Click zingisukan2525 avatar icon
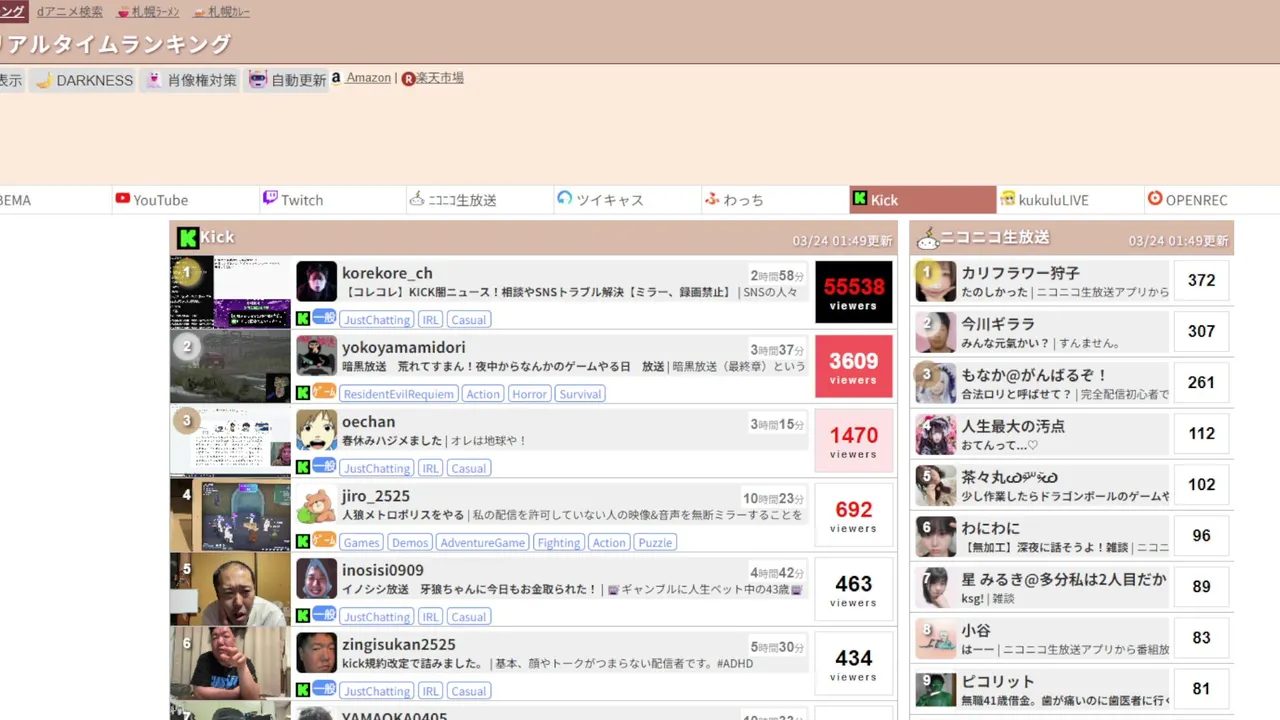 pyautogui.click(x=316, y=653)
